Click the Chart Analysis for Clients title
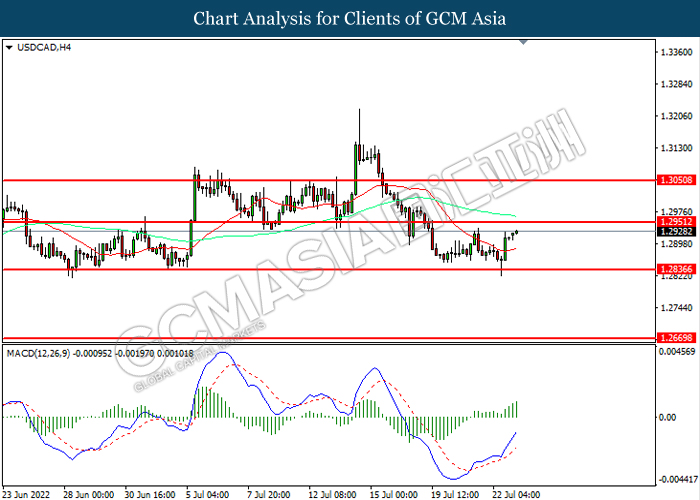Viewport: 700px width, 500px height. [350, 19]
